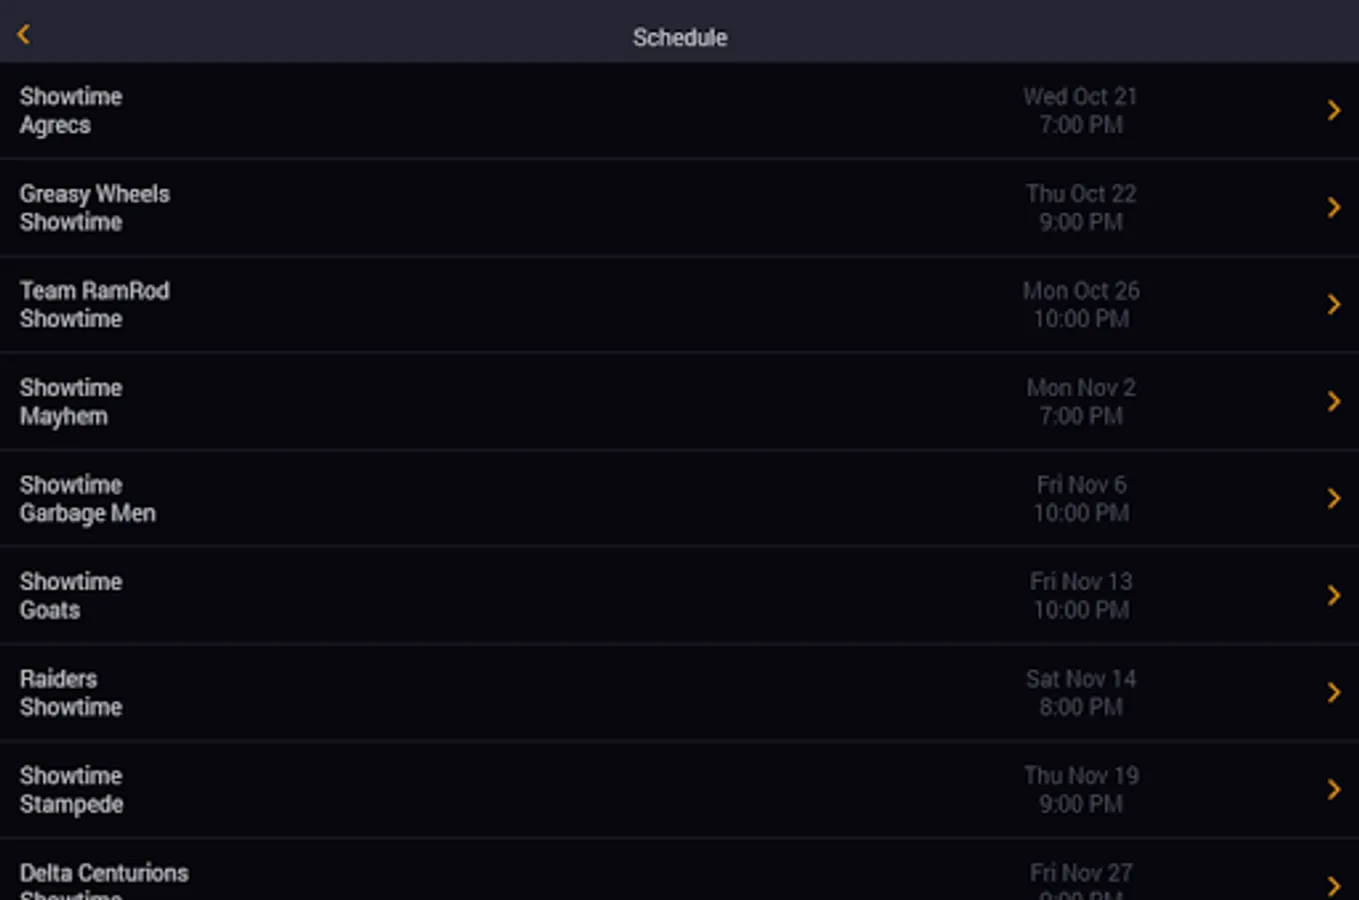Image resolution: width=1359 pixels, height=900 pixels.
Task: Click chevron for Showtime vs Goats game
Action: point(1333,595)
